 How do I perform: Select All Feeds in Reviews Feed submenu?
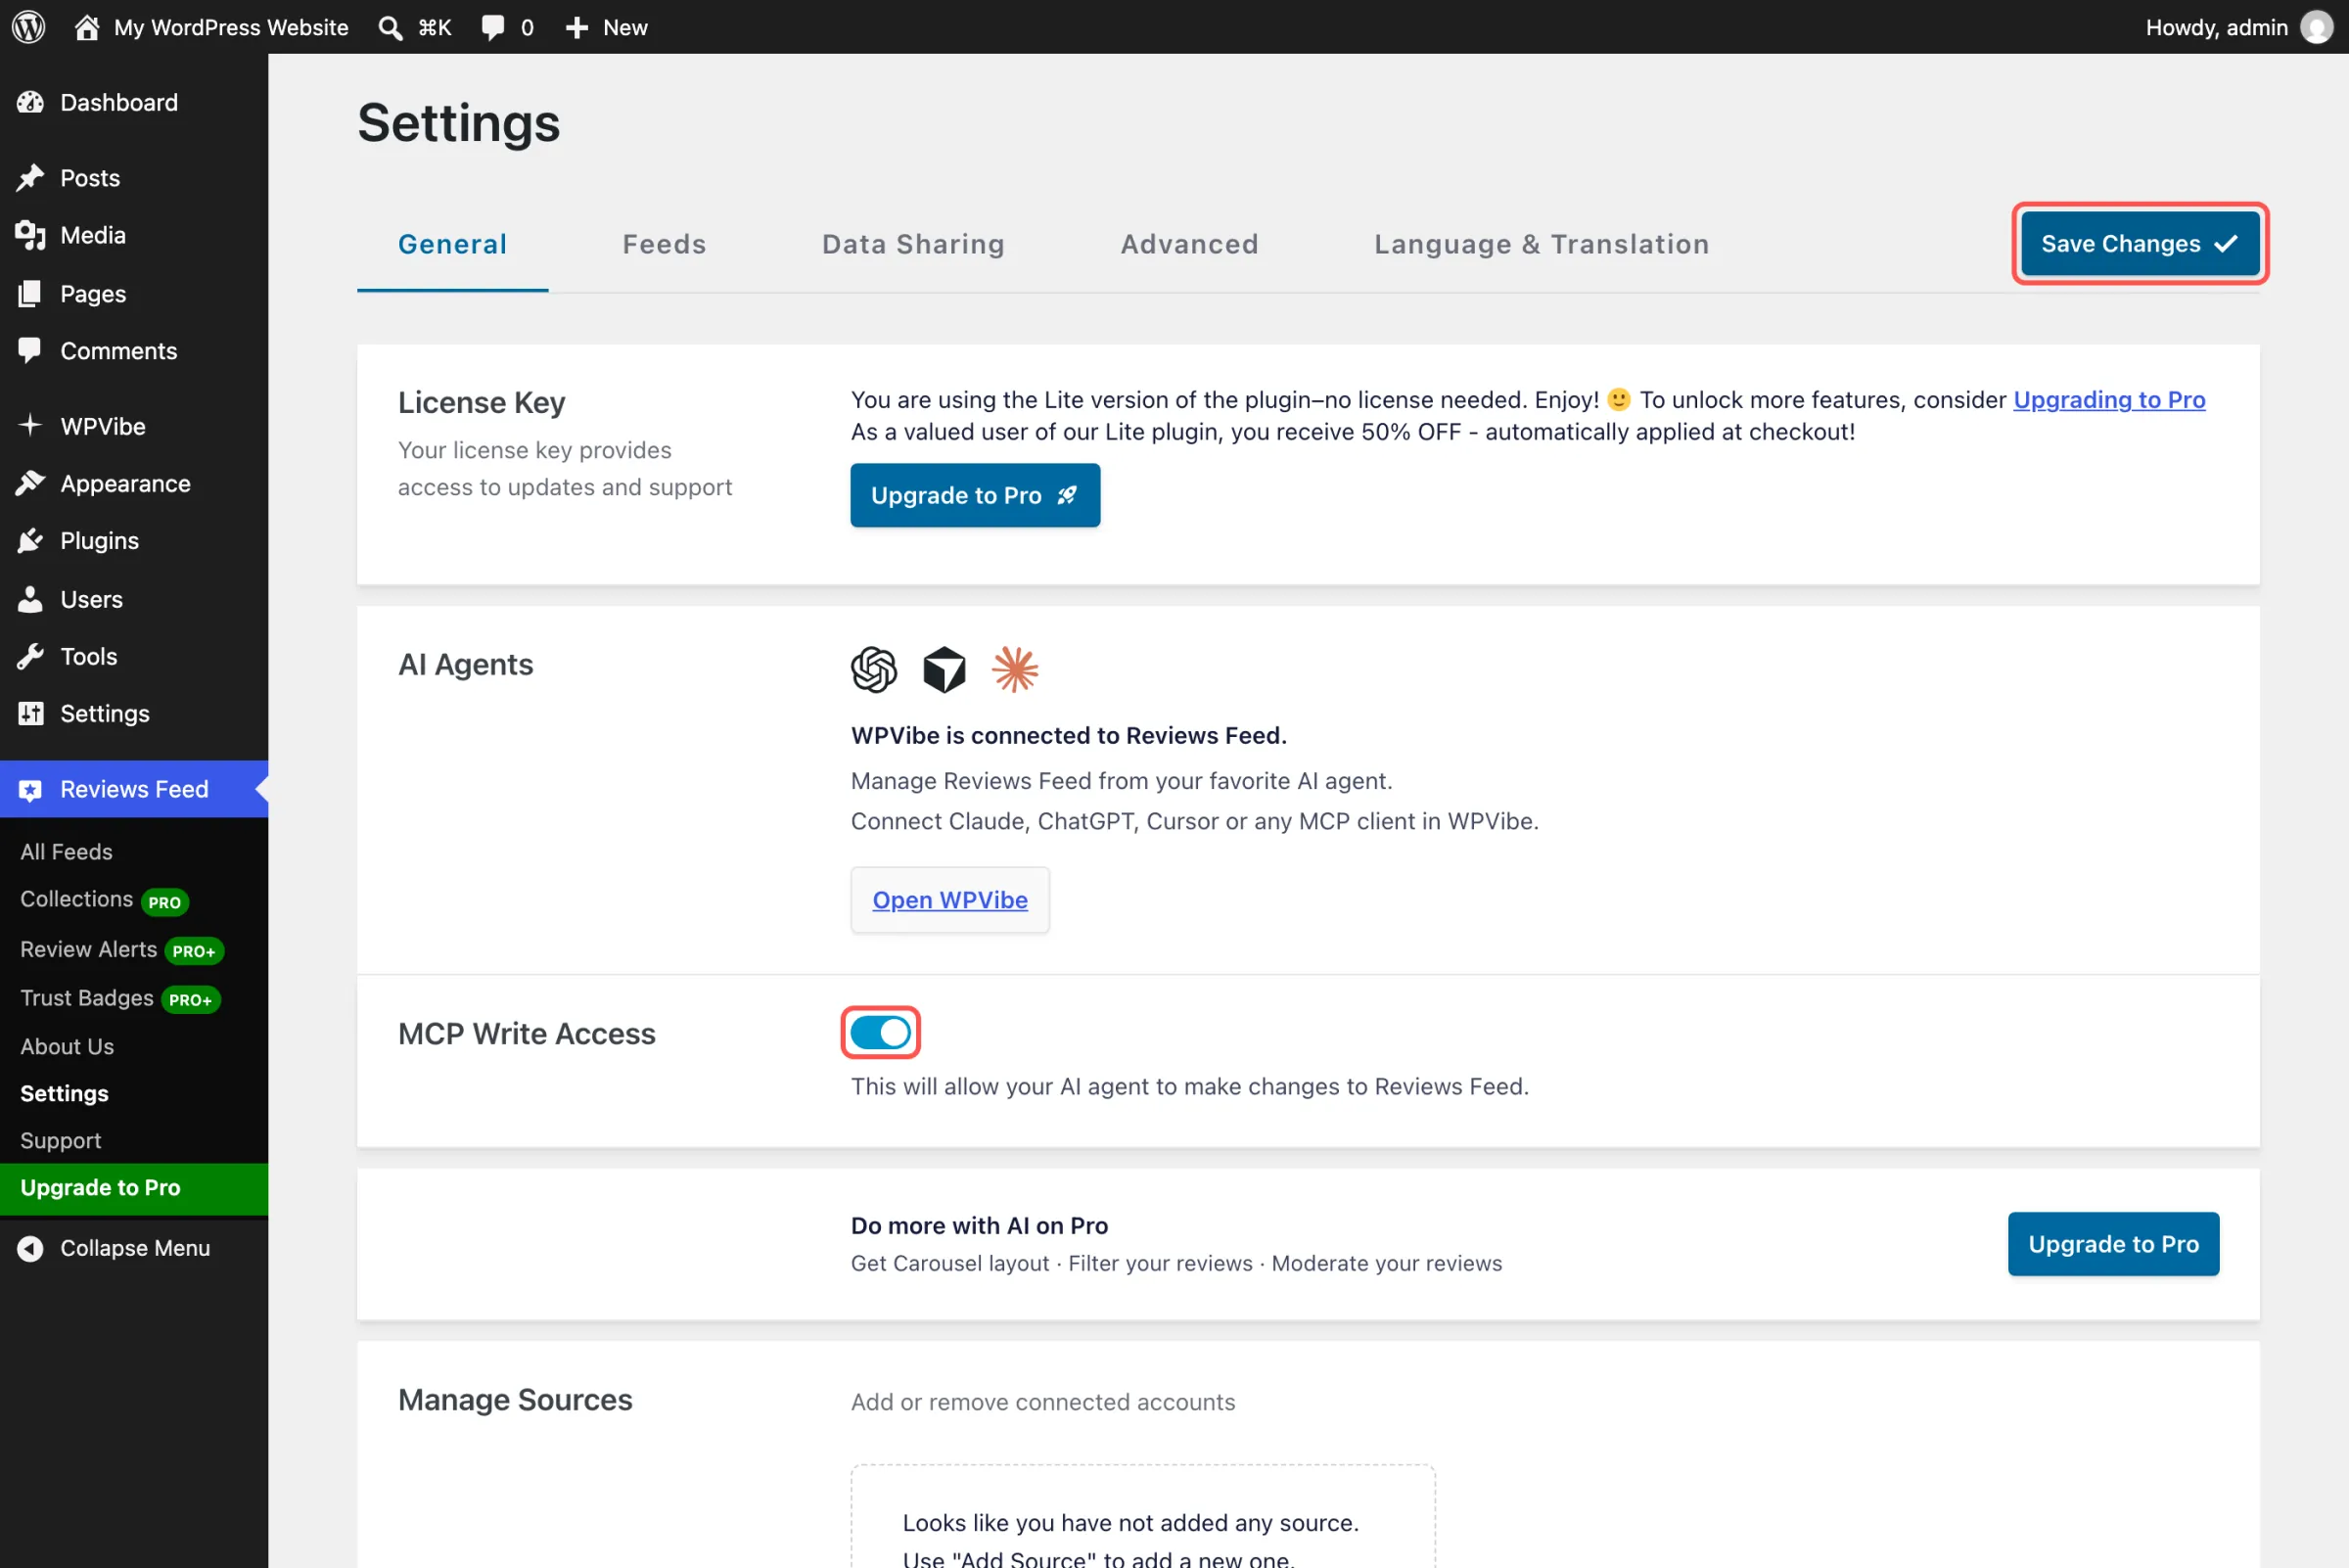66,852
